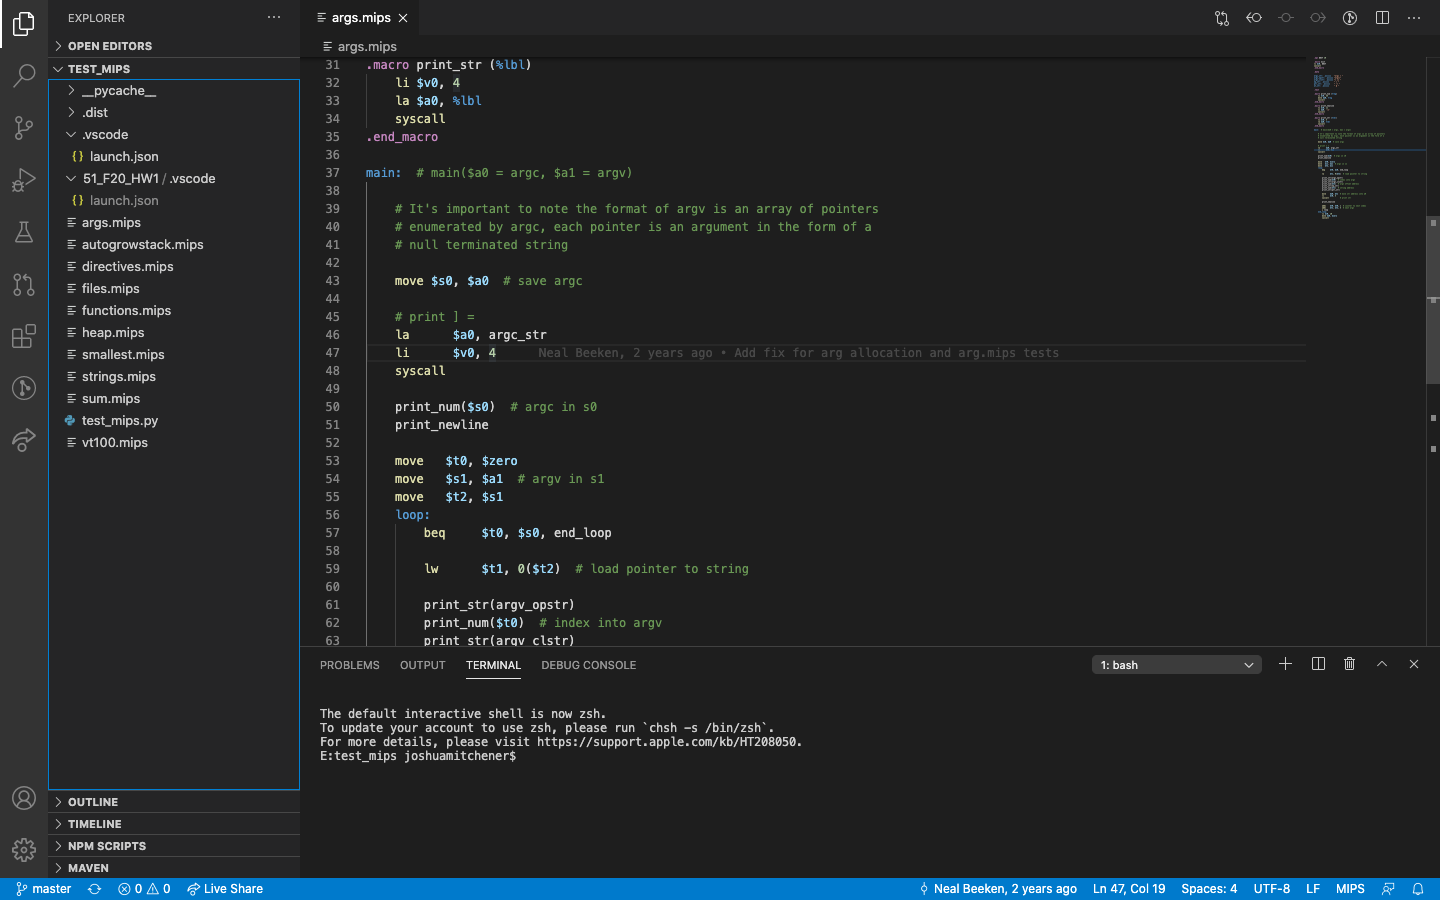This screenshot has width=1440, height=900.
Task: Open autogrowstack.mips file
Action: [x=174, y=245]
